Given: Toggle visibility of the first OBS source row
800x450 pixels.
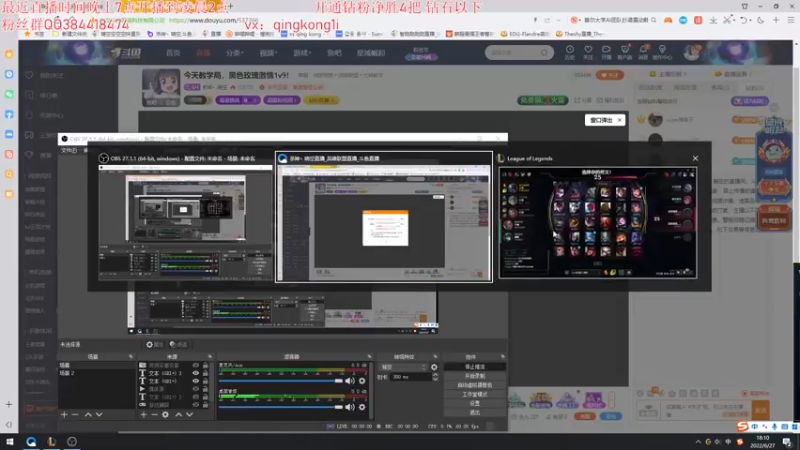Looking at the screenshot, I should coord(195,365).
